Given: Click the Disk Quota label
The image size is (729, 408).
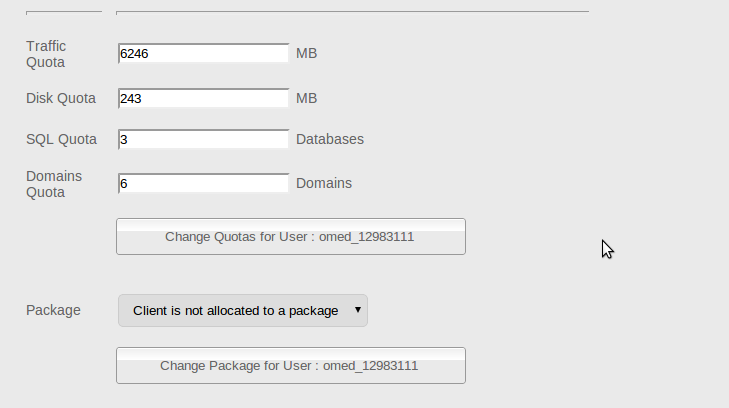Looking at the screenshot, I should (61, 99).
